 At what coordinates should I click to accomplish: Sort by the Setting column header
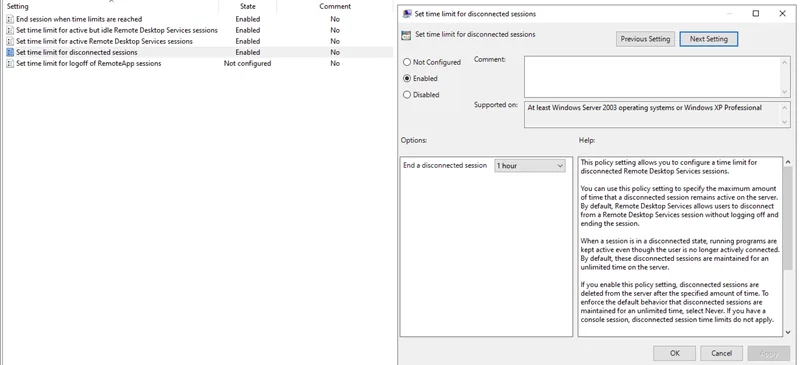[110, 7]
